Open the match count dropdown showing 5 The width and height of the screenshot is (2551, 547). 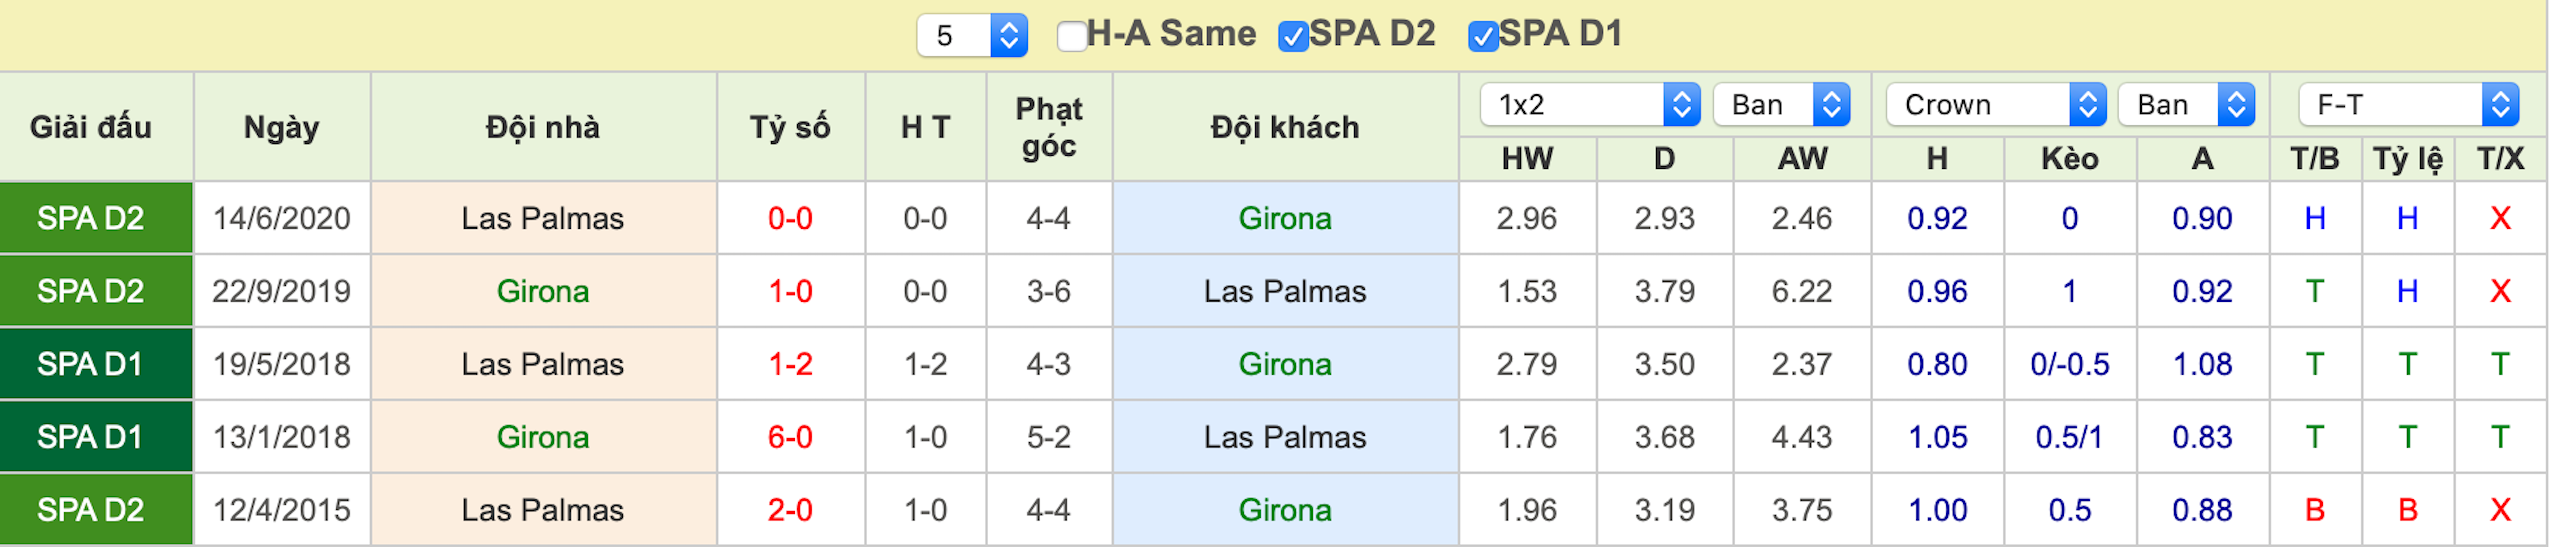click(972, 36)
